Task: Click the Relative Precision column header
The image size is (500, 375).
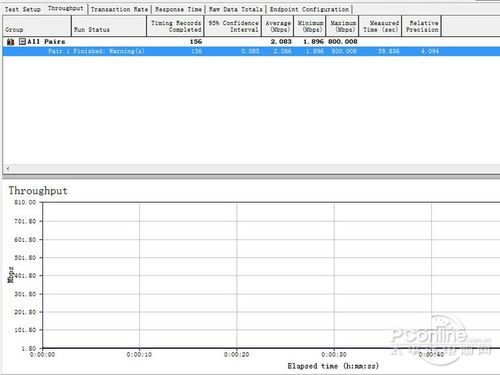Action: coord(422,26)
